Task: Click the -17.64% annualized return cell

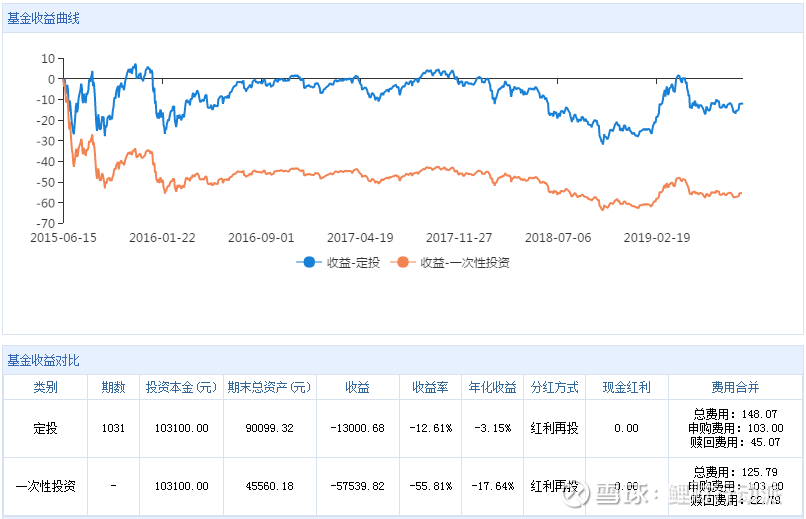Action: pos(492,486)
